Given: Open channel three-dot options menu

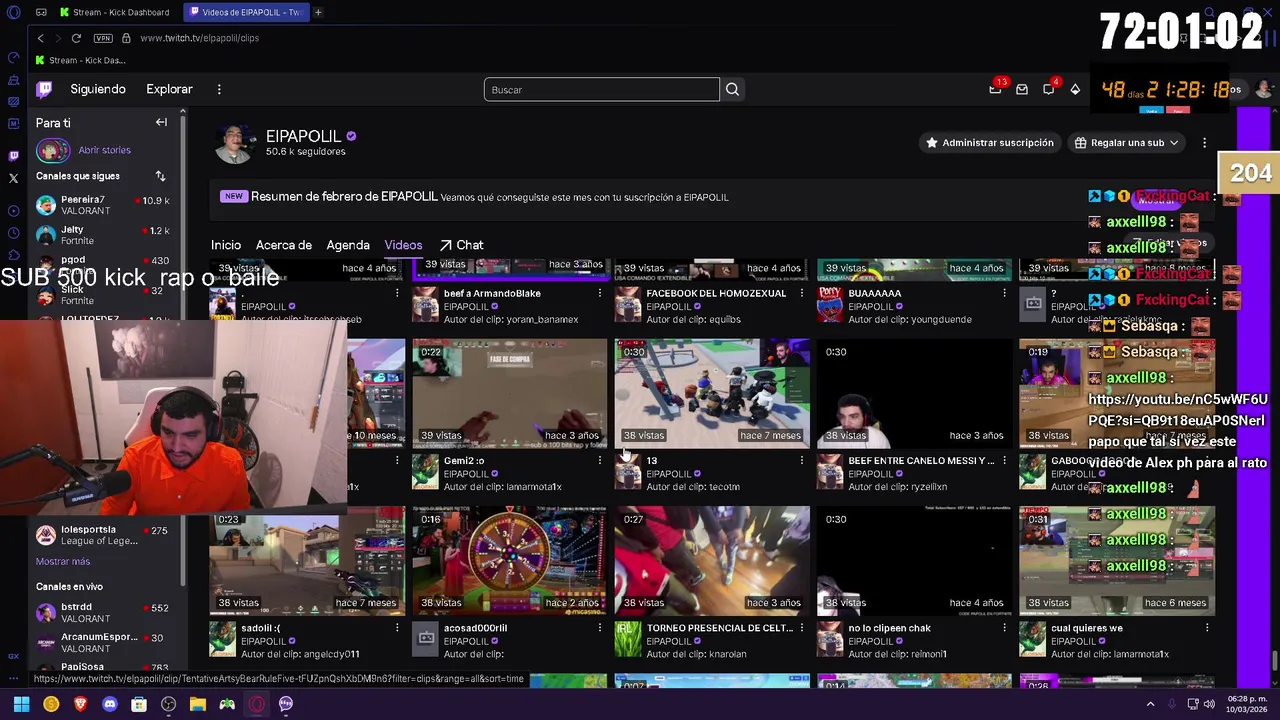Looking at the screenshot, I should (x=1204, y=142).
